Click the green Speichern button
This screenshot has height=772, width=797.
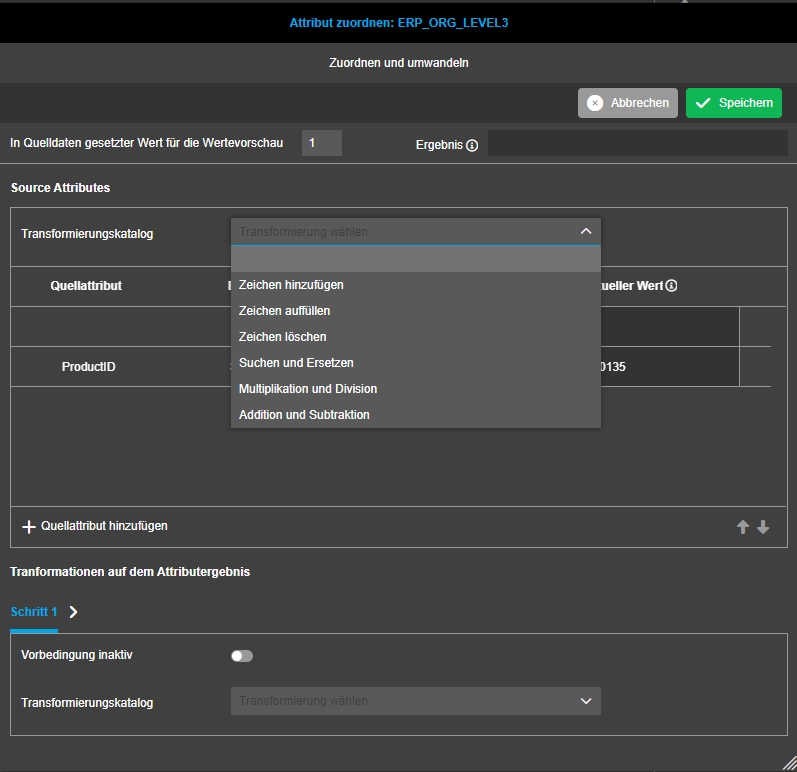click(x=733, y=103)
